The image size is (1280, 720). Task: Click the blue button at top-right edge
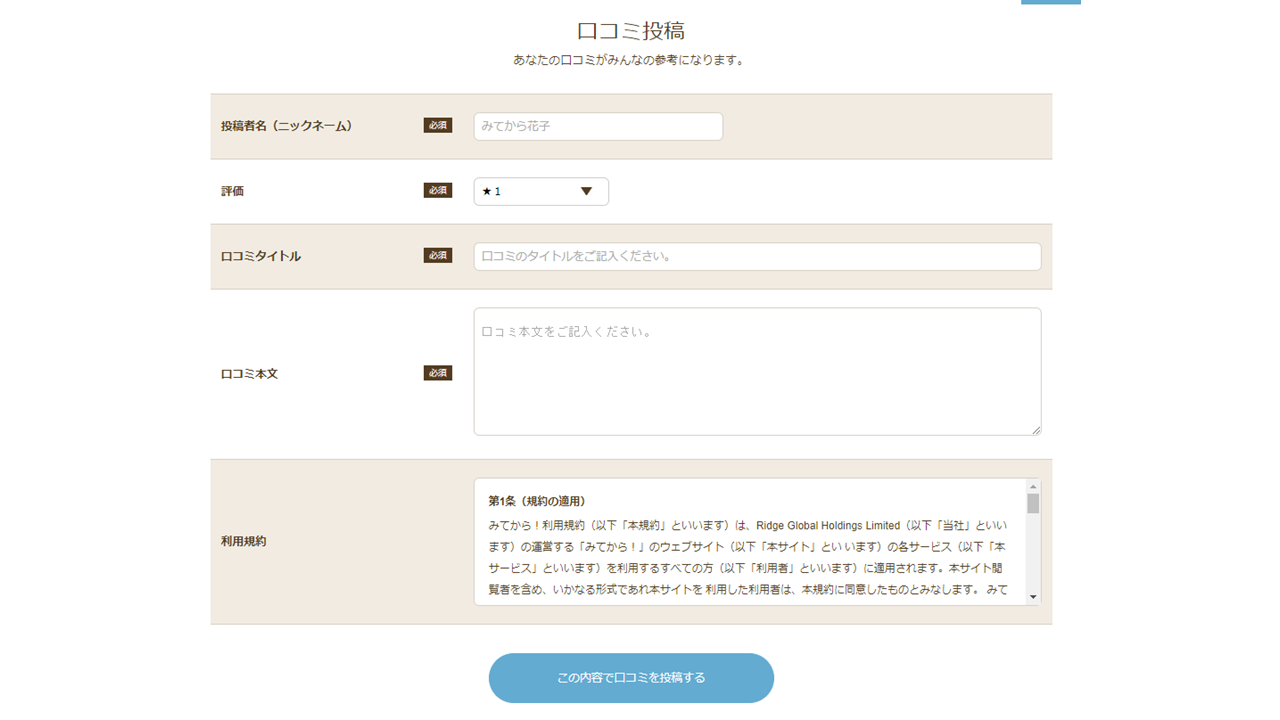click(1050, 2)
